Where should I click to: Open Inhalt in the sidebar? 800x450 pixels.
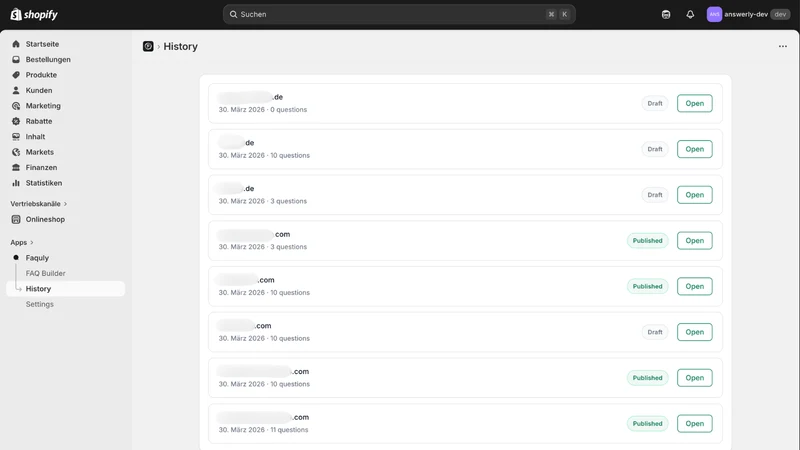pos(35,136)
